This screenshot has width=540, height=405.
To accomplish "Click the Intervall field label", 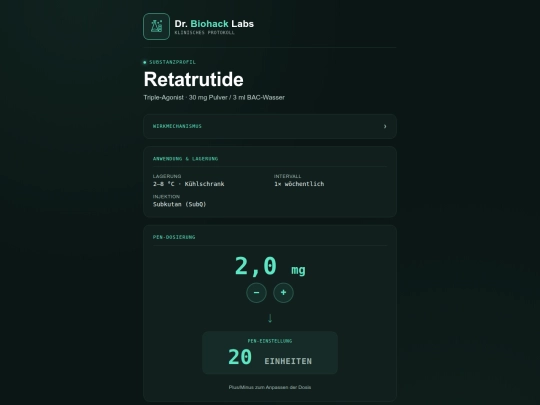I will pyautogui.click(x=288, y=176).
